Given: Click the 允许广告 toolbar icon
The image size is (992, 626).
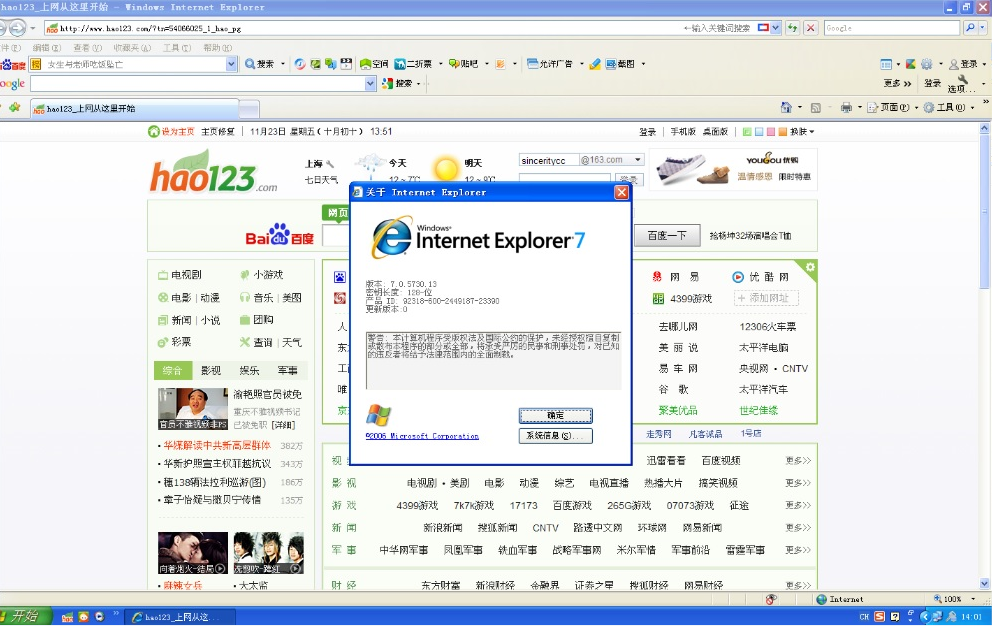Looking at the screenshot, I should (x=550, y=64).
